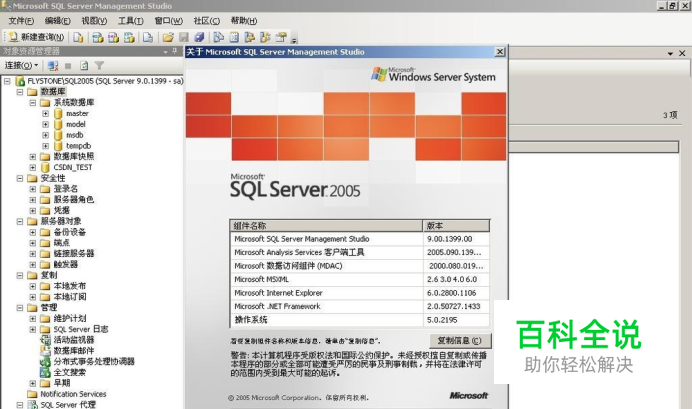Open the 窗口(W) menu
This screenshot has height=409, width=692.
(169, 21)
